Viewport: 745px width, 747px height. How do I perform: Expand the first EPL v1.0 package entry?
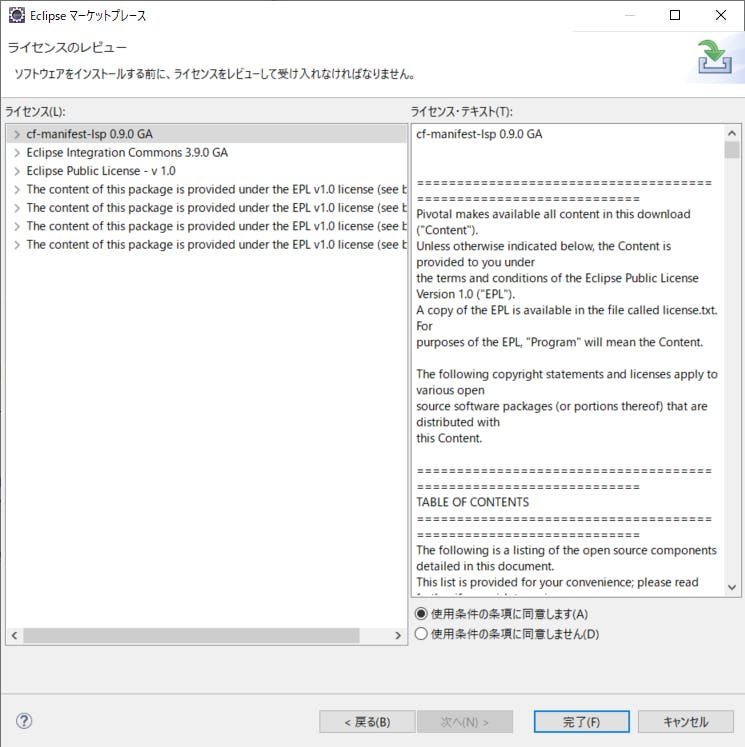click(x=17, y=190)
